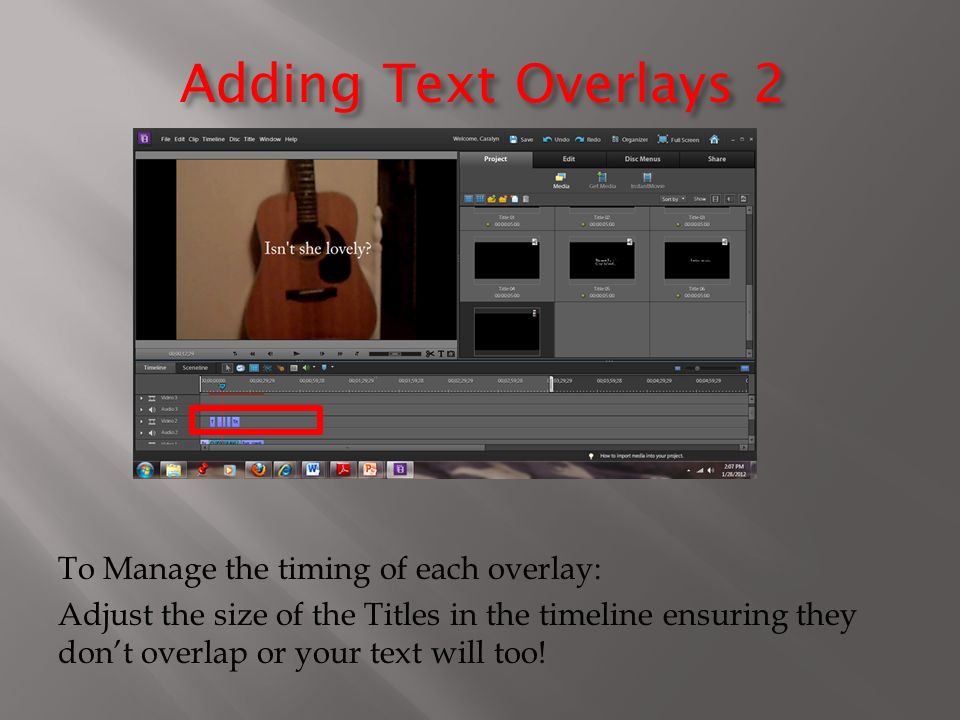Viewport: 960px width, 720px height.
Task: Open the Title menu
Action: 249,139
